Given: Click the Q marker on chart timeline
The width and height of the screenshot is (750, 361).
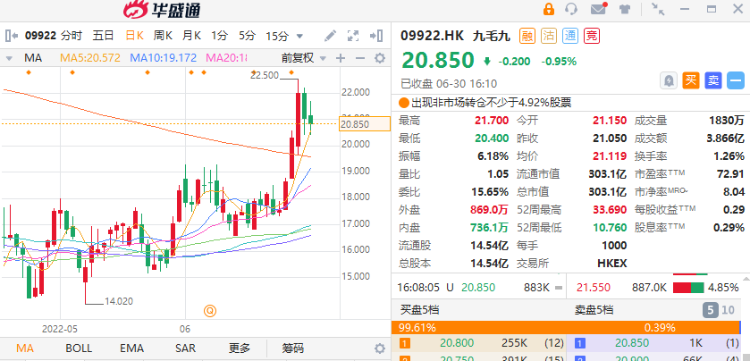Looking at the screenshot, I should click(210, 311).
